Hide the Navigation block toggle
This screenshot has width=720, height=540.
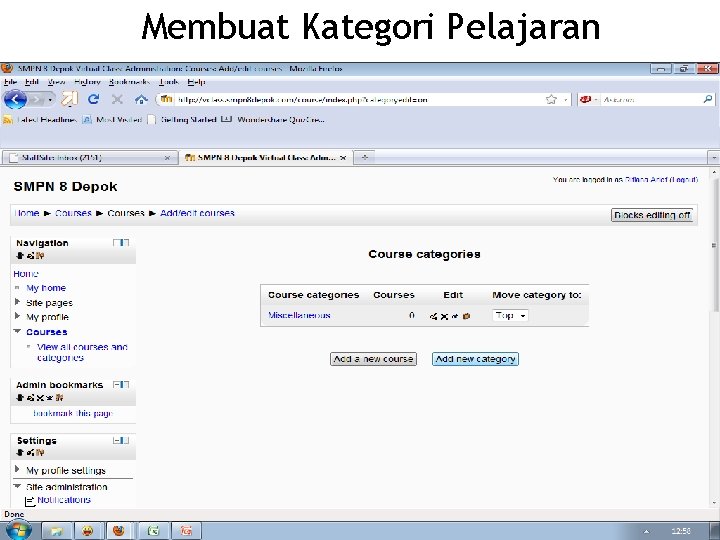click(x=121, y=242)
